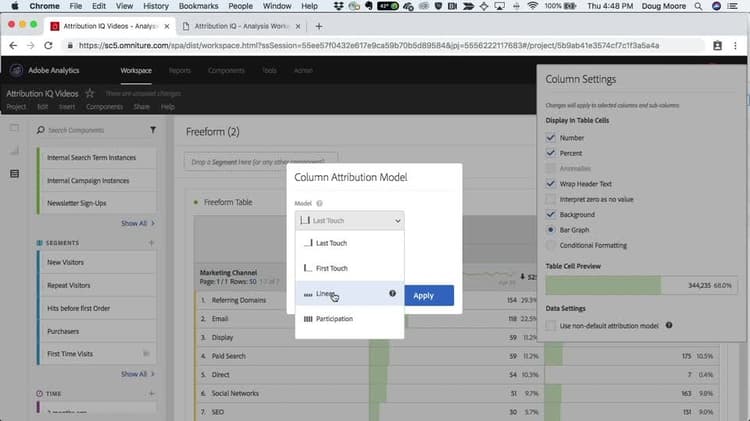
Task: Toggle the Number checkbox
Action: click(x=551, y=138)
